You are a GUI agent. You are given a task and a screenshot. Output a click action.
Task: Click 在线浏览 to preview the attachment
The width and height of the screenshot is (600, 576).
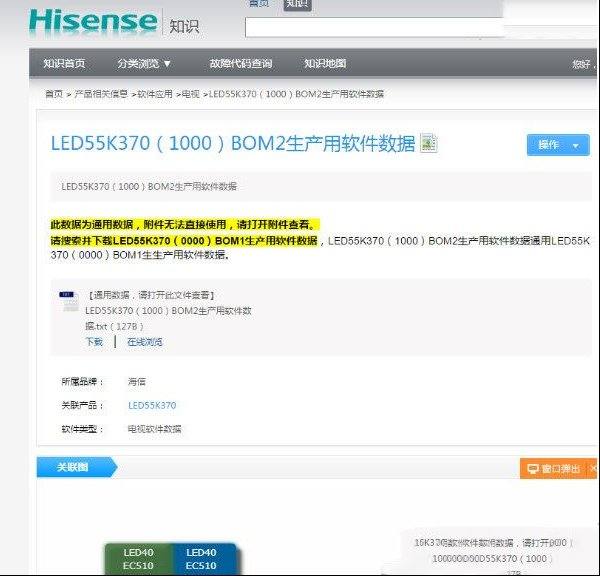pyautogui.click(x=145, y=342)
